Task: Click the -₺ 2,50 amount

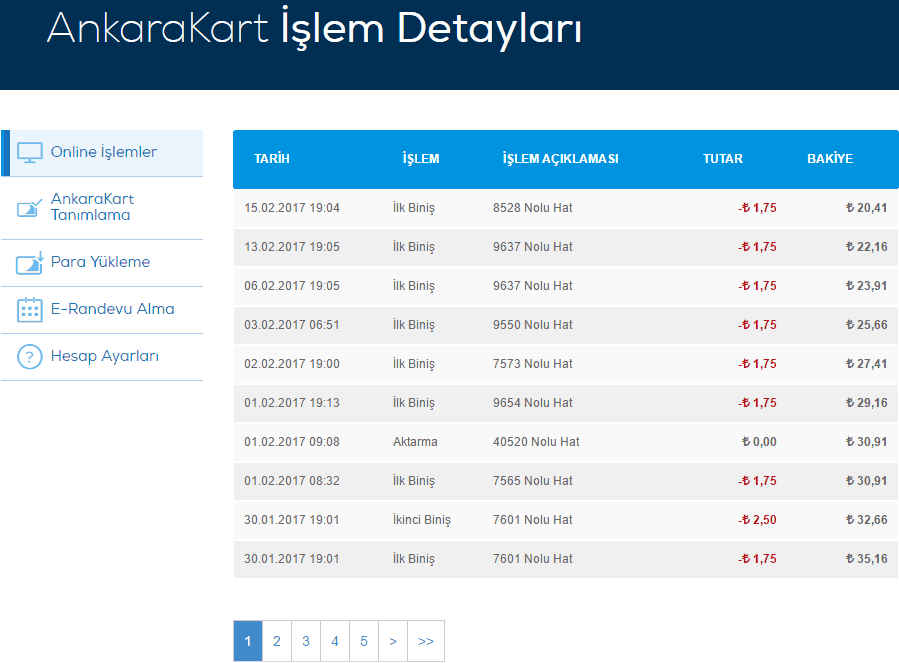Action: click(x=757, y=520)
